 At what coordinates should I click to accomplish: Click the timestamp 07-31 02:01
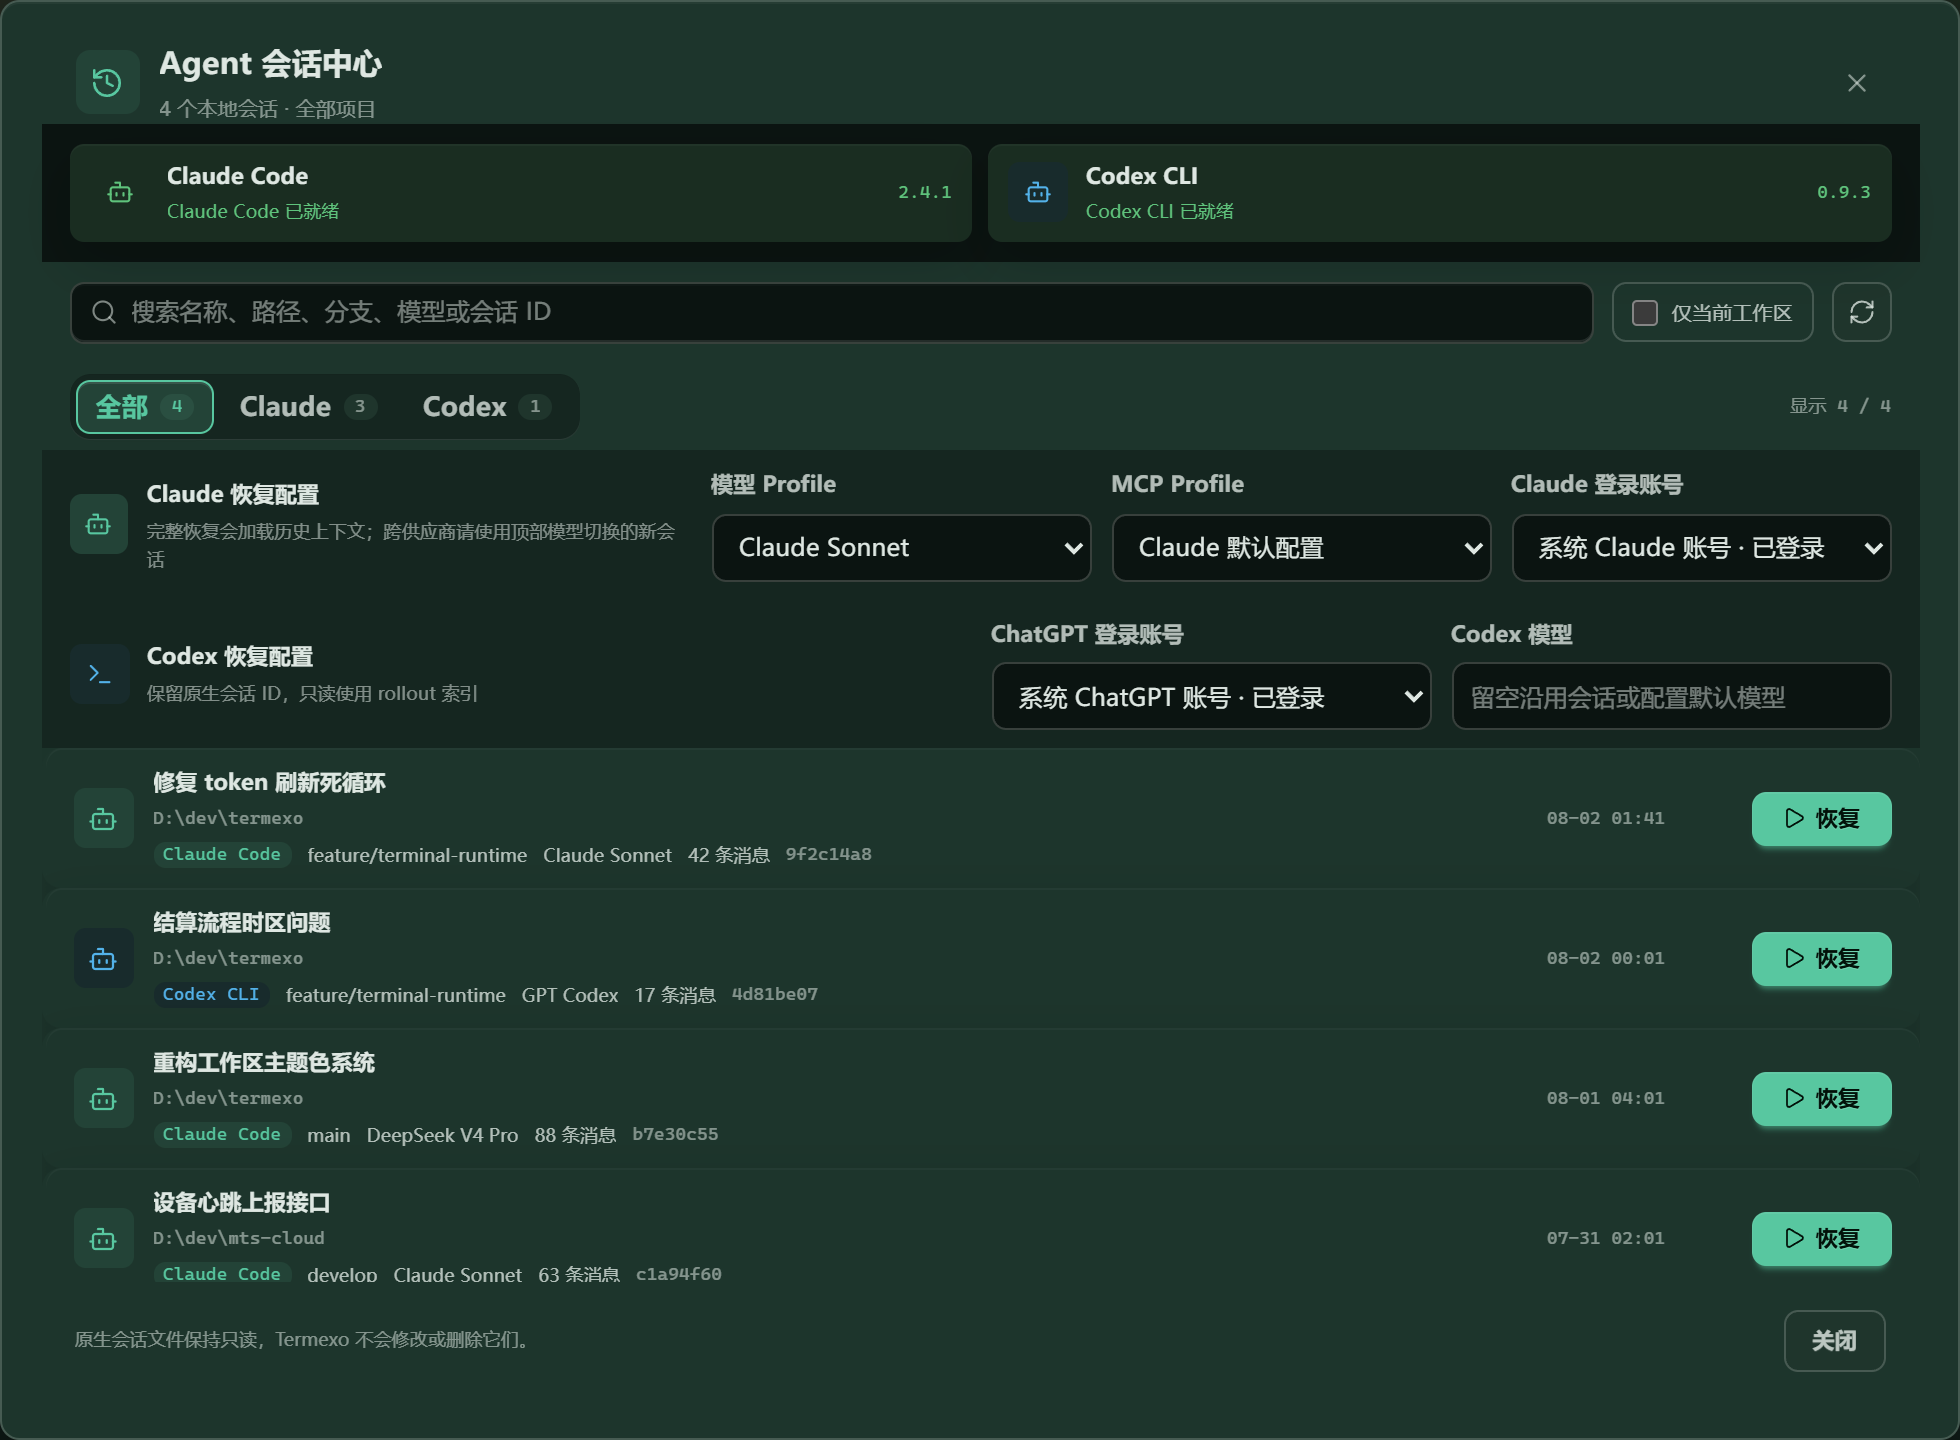tap(1606, 1238)
